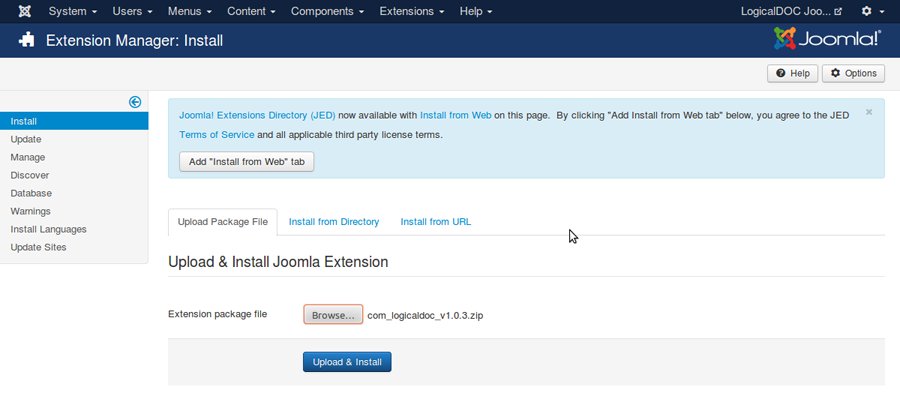This screenshot has height=405, width=900.
Task: Click the Upload & Install button
Action: pos(347,362)
